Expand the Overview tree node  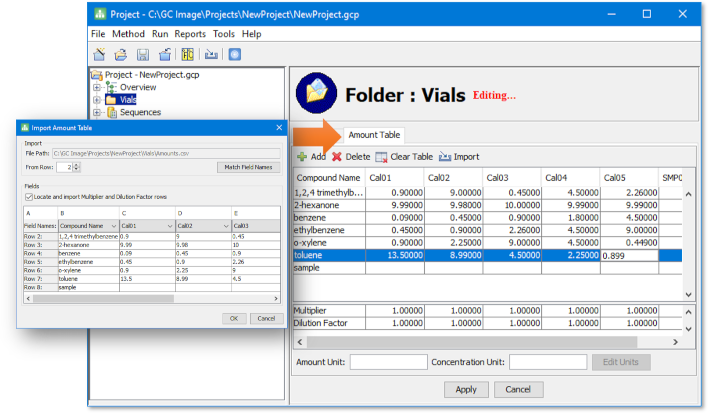tap(97, 87)
